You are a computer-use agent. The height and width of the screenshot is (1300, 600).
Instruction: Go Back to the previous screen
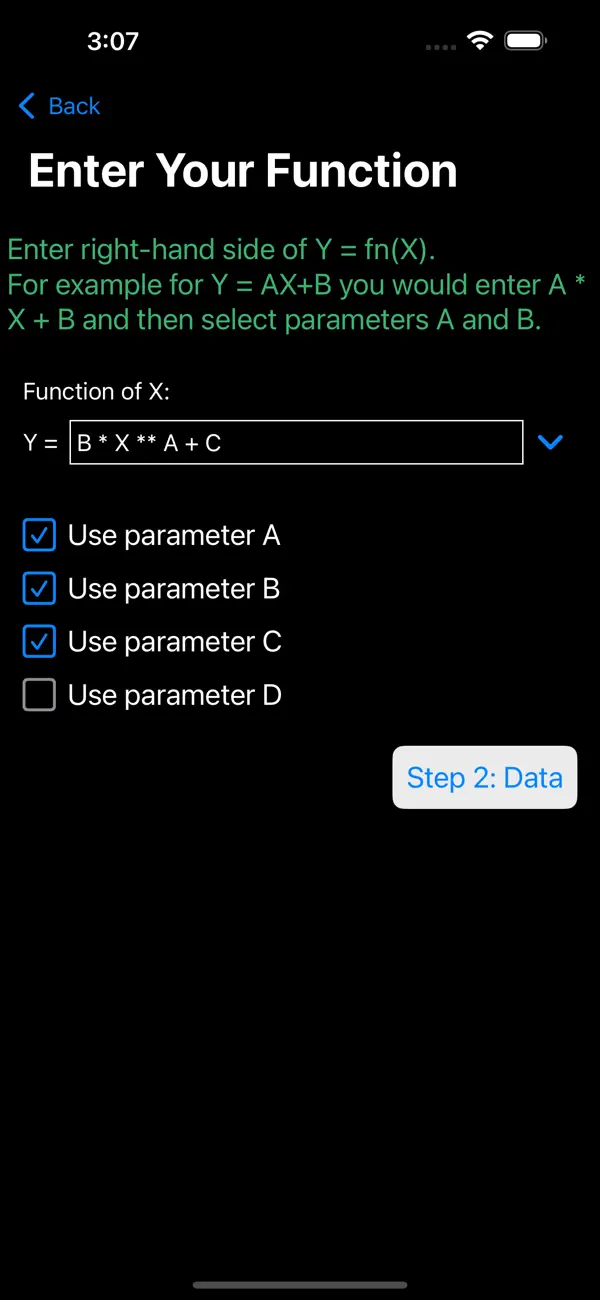[58, 106]
